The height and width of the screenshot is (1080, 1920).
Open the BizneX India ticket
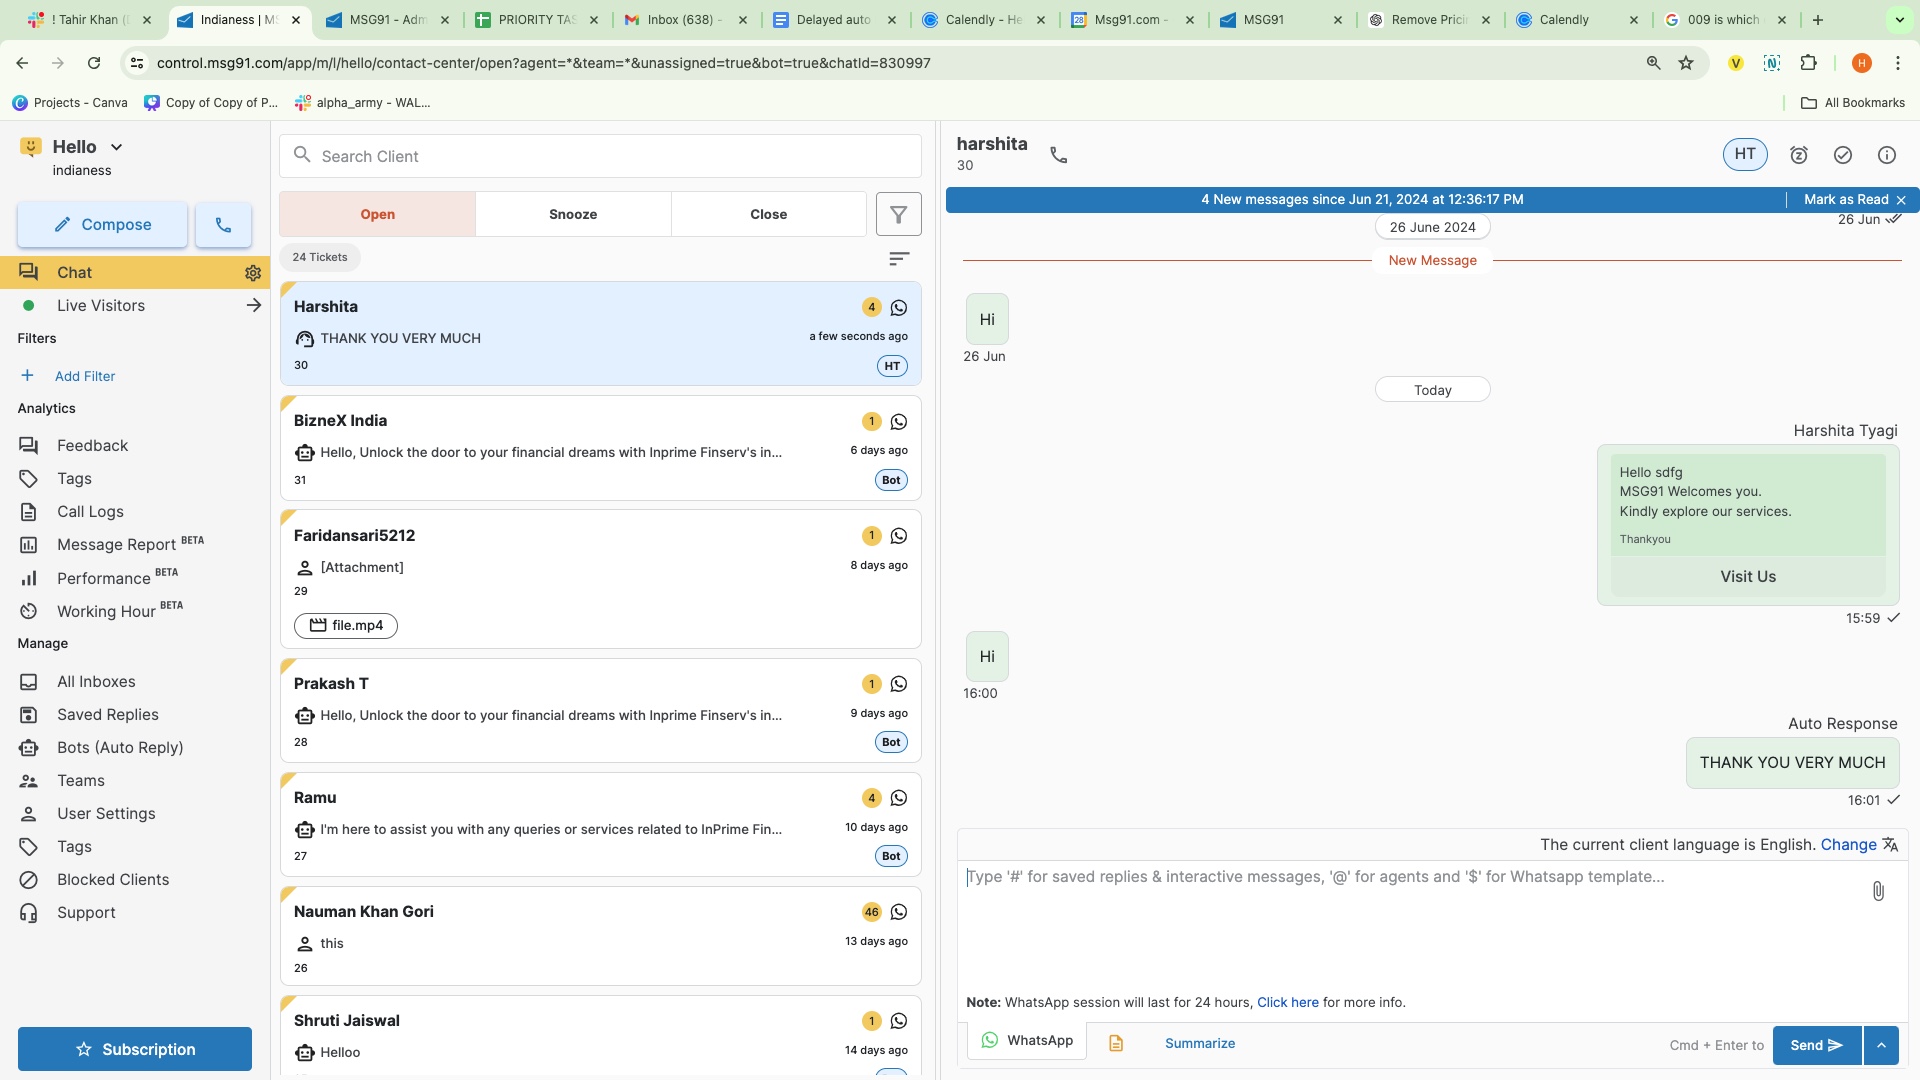pyautogui.click(x=600, y=448)
